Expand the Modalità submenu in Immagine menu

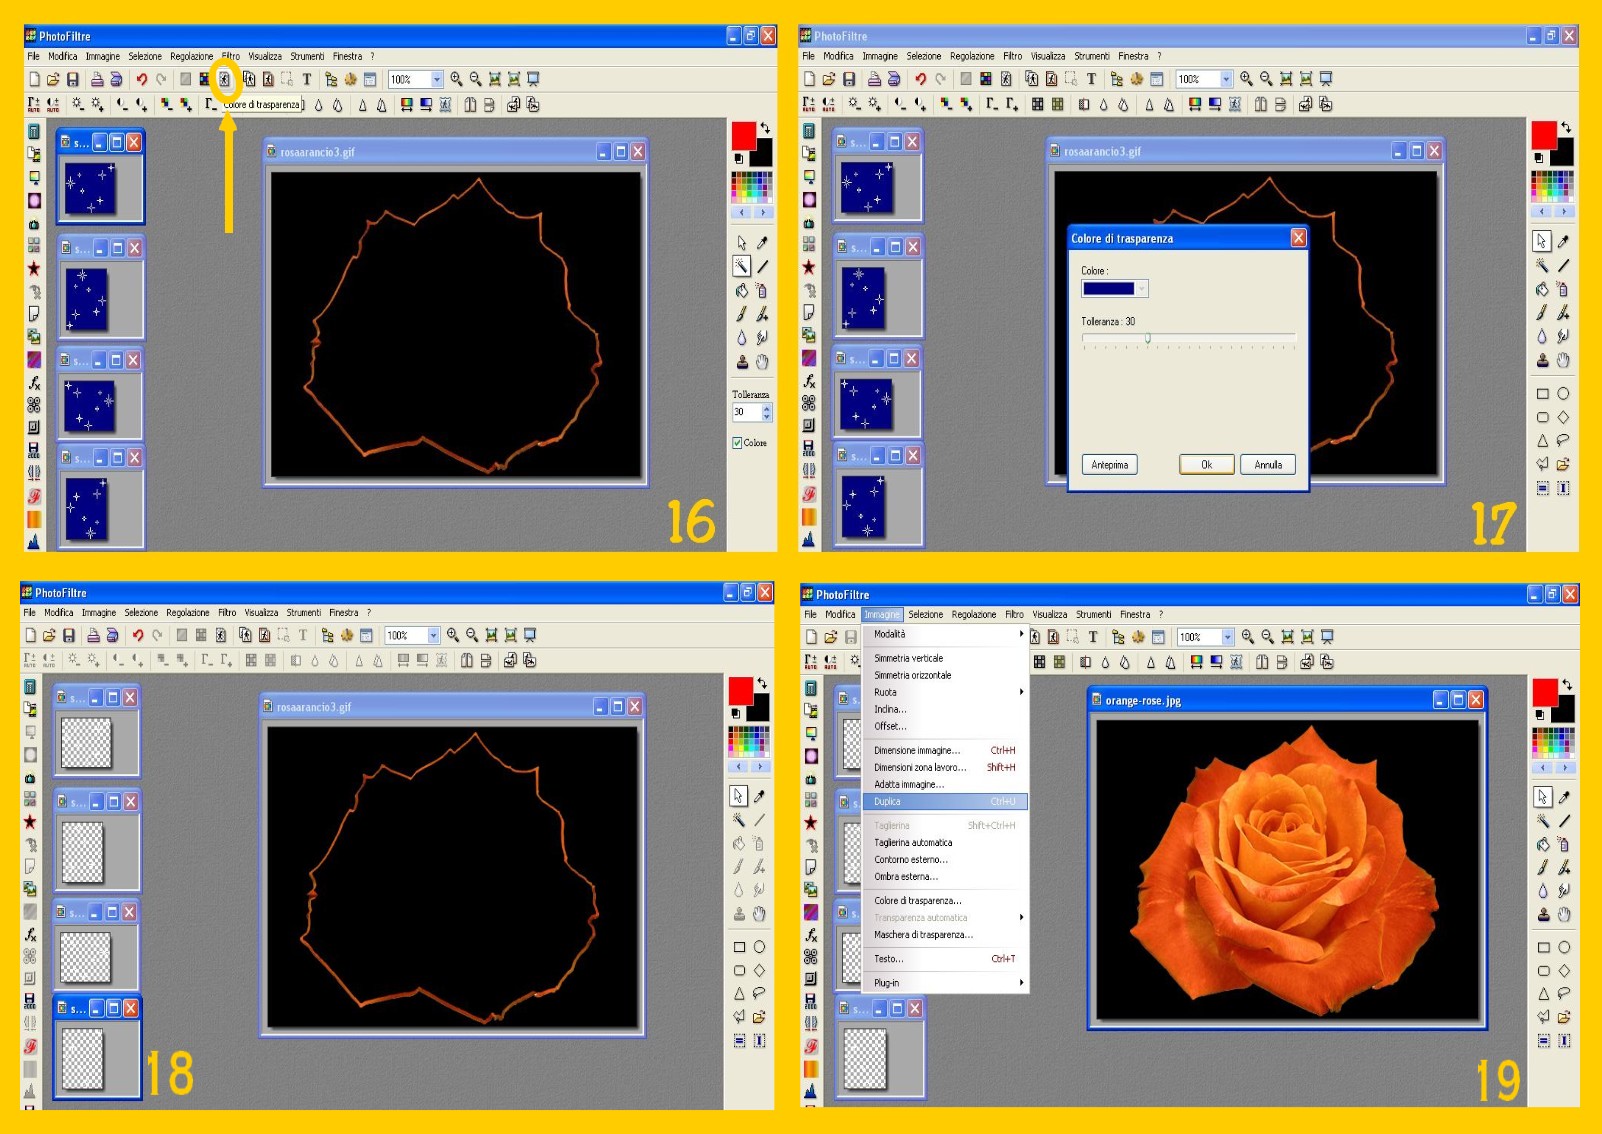[x=945, y=634]
